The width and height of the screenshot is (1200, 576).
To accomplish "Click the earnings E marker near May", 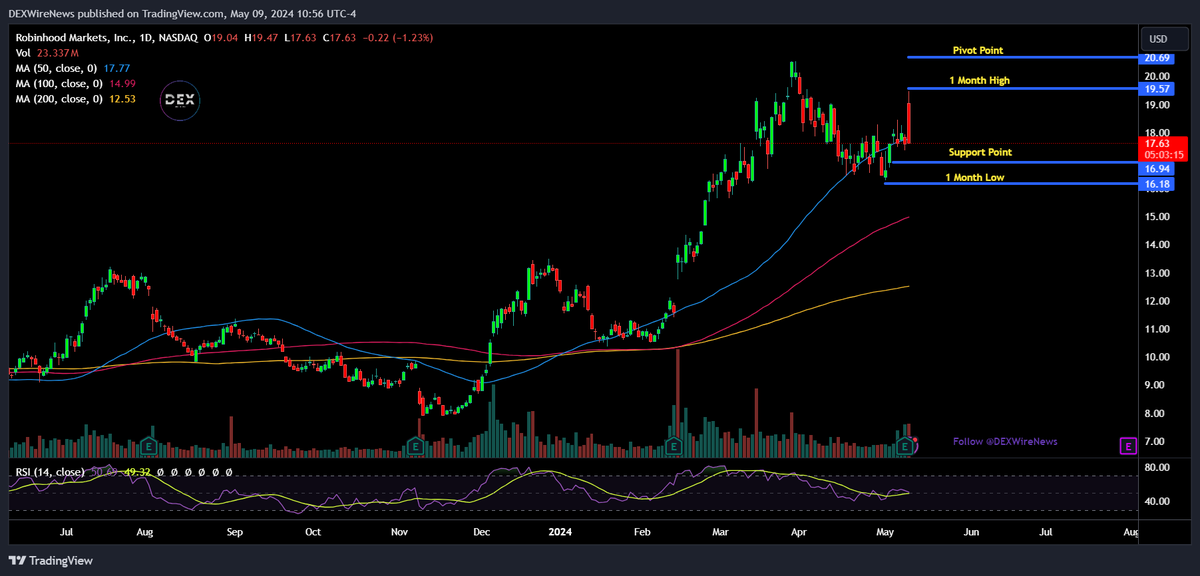I will (905, 446).
